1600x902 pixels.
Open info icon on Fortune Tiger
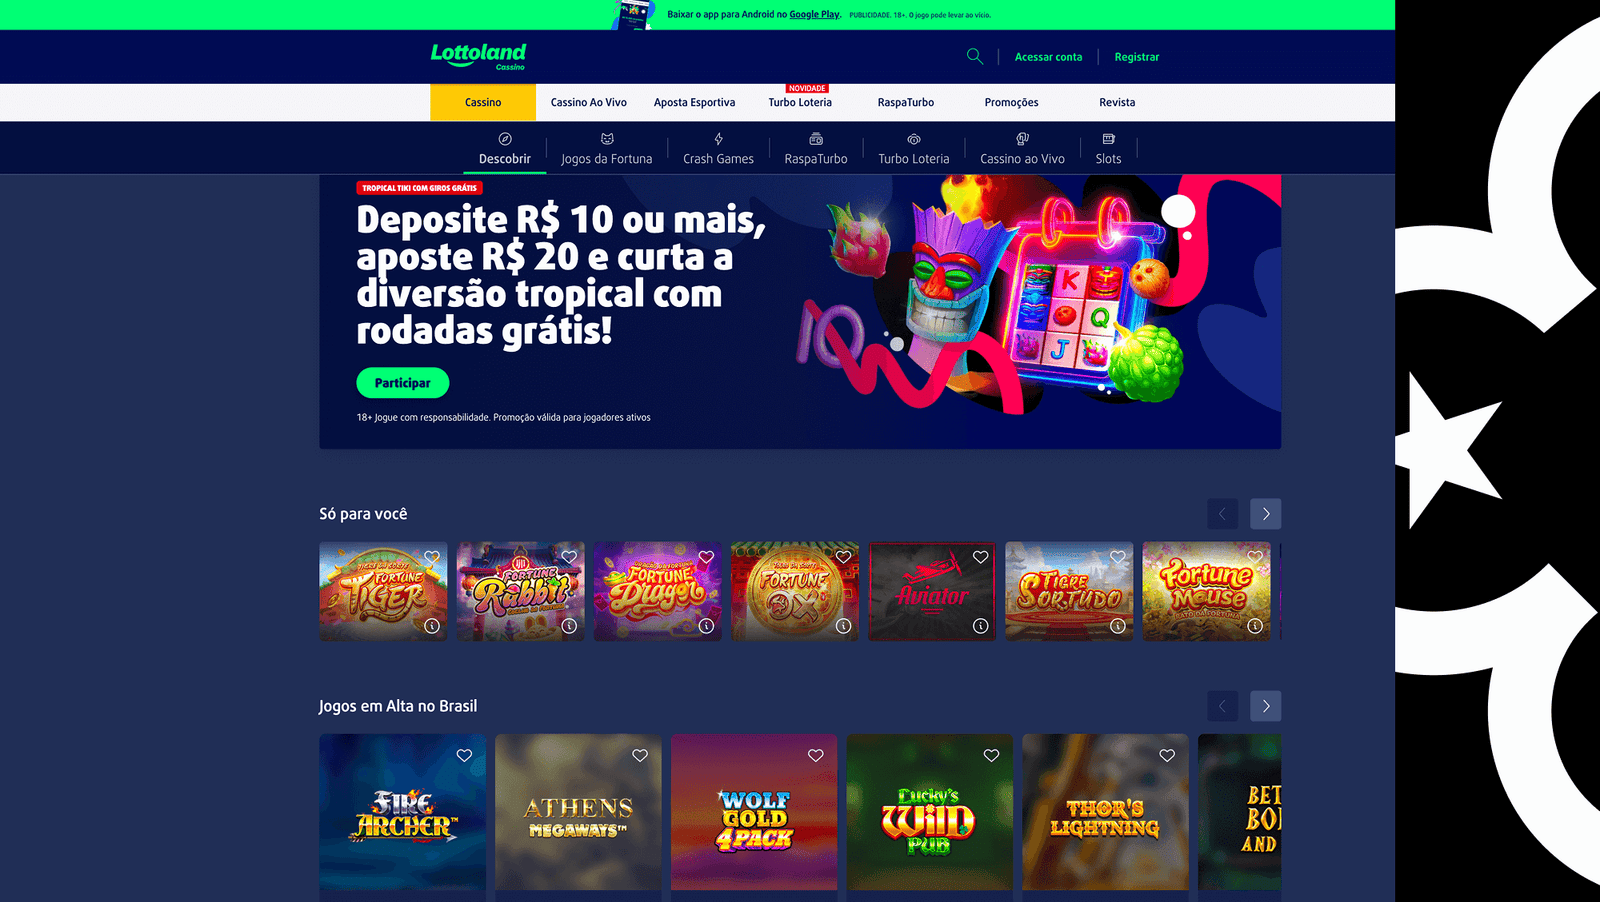click(432, 626)
